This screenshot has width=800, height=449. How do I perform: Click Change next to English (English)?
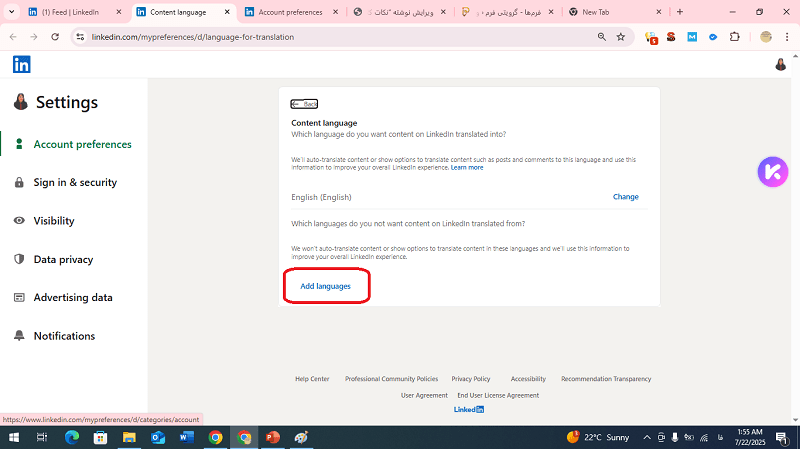[x=626, y=197]
